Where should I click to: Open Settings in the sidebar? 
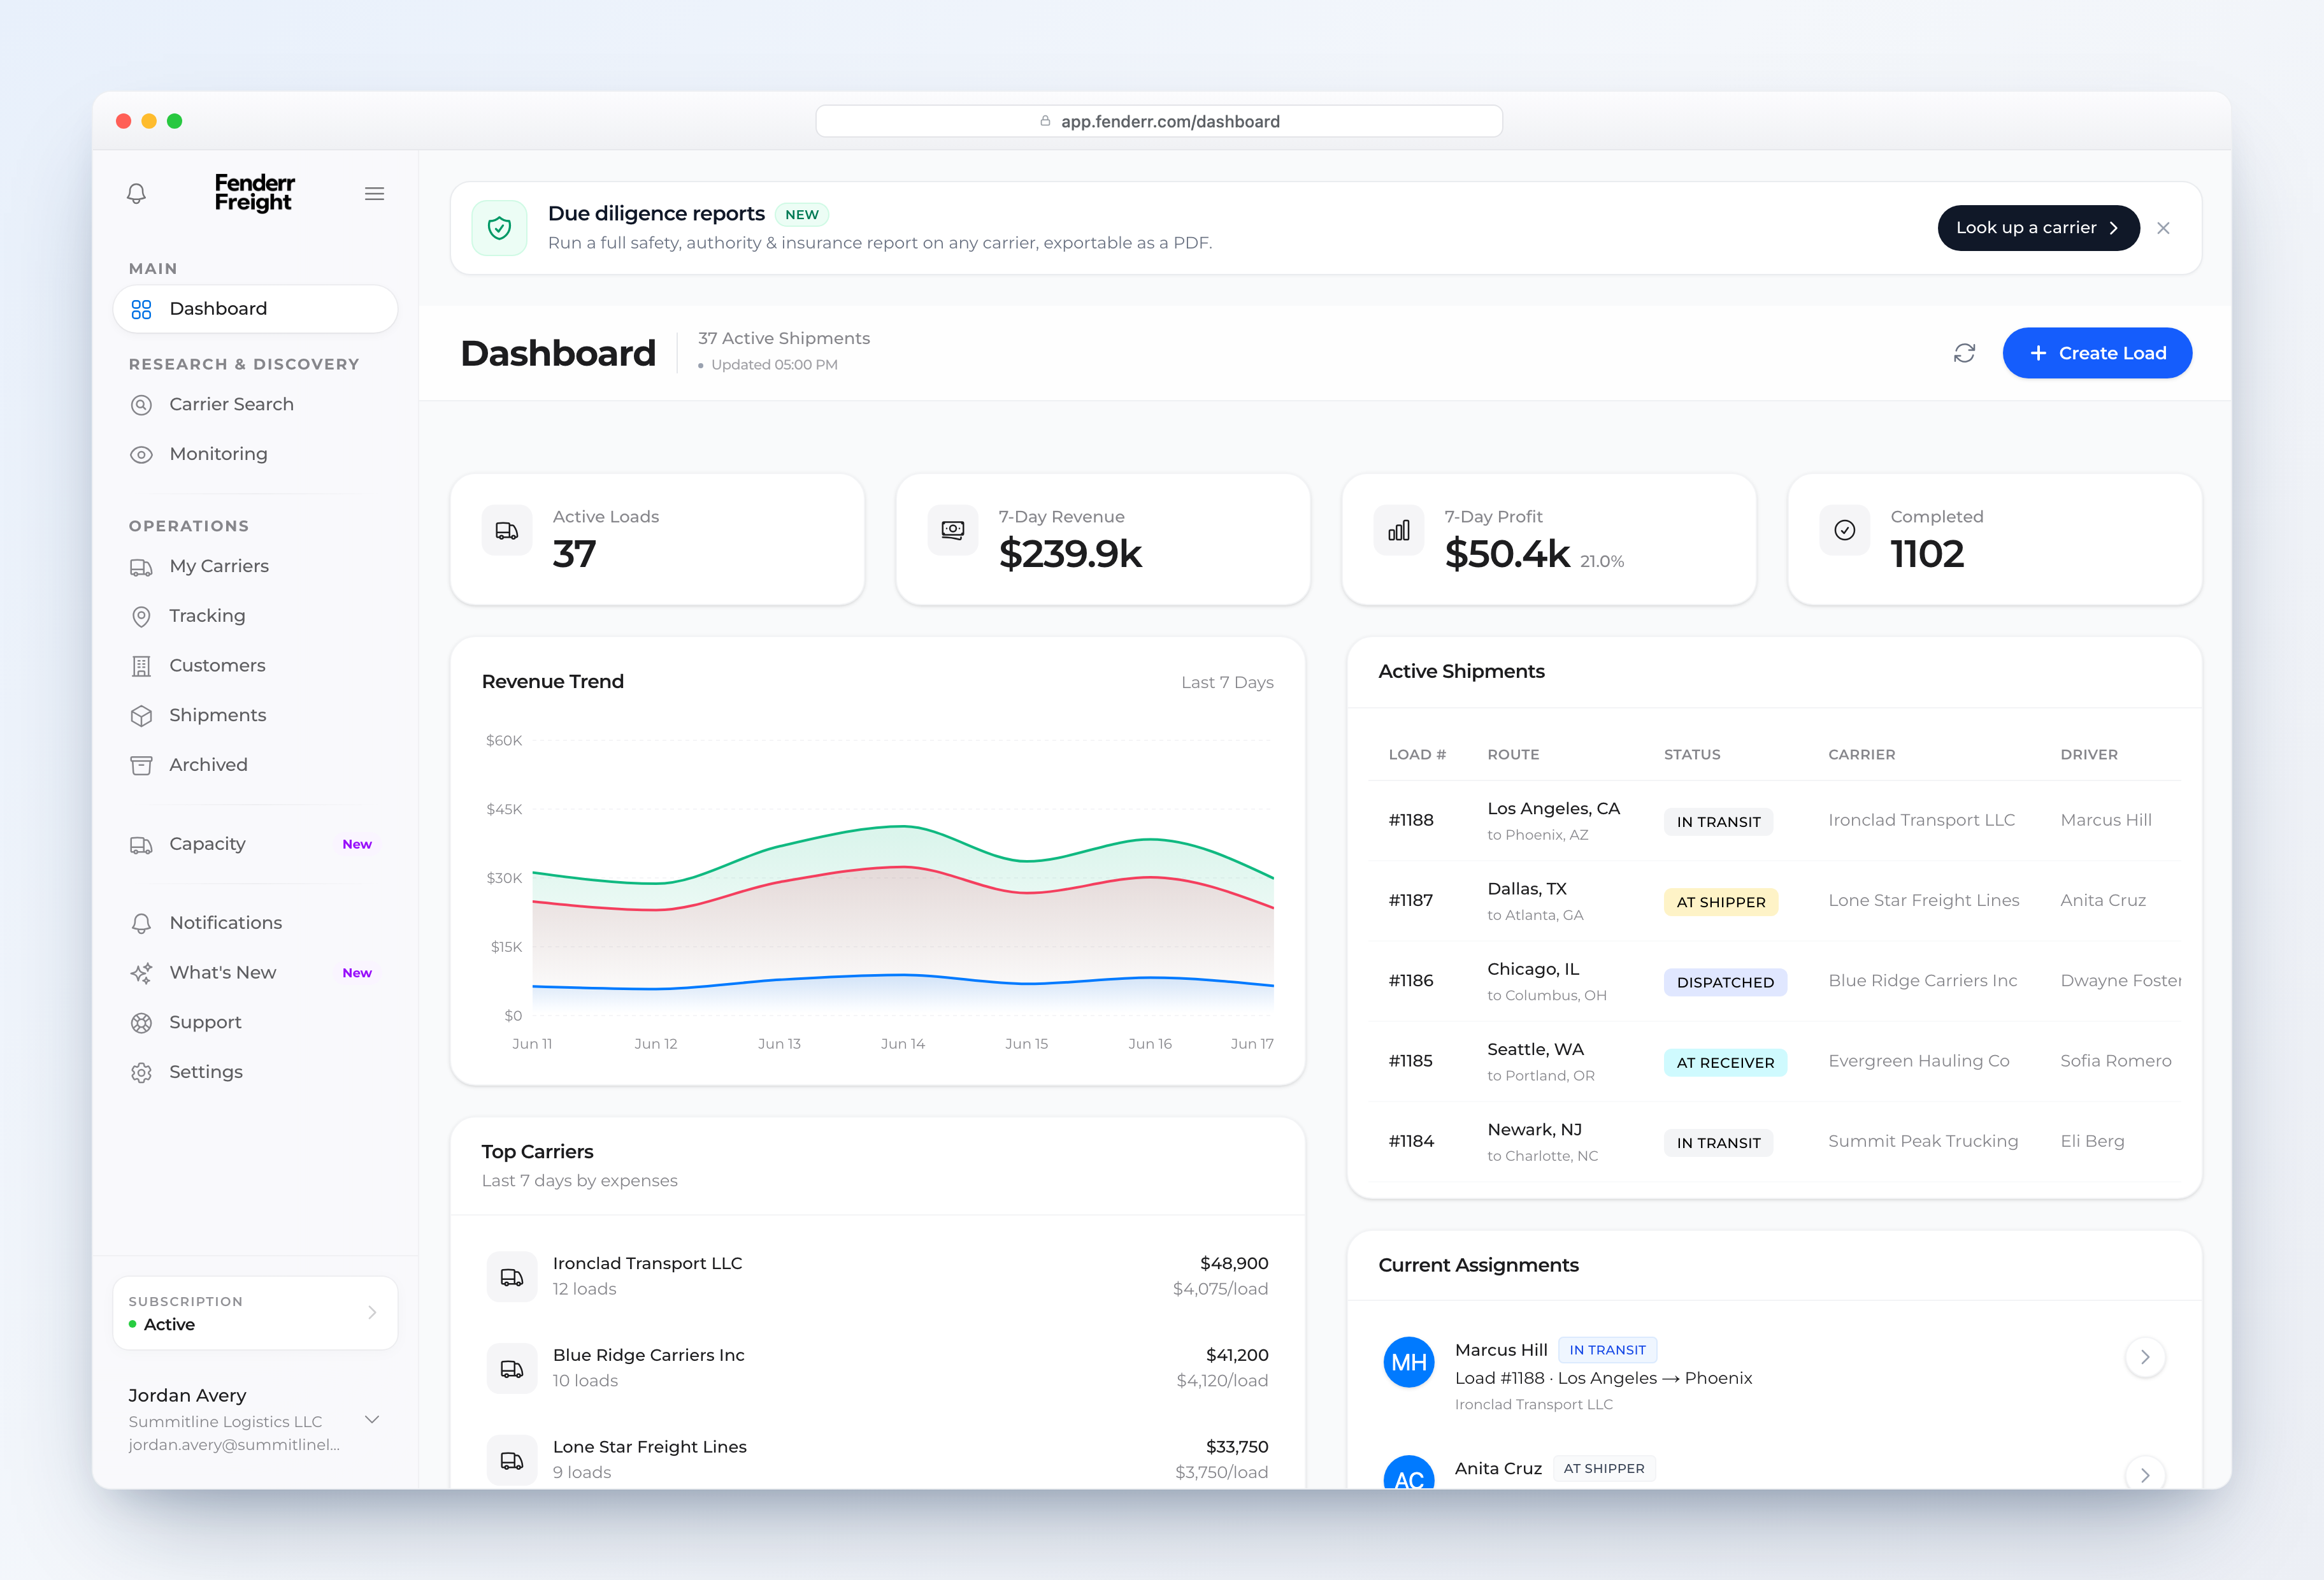click(x=255, y=1072)
